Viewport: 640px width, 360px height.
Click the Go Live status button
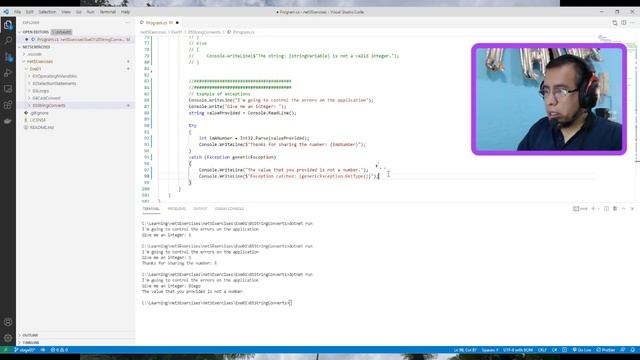pos(582,350)
